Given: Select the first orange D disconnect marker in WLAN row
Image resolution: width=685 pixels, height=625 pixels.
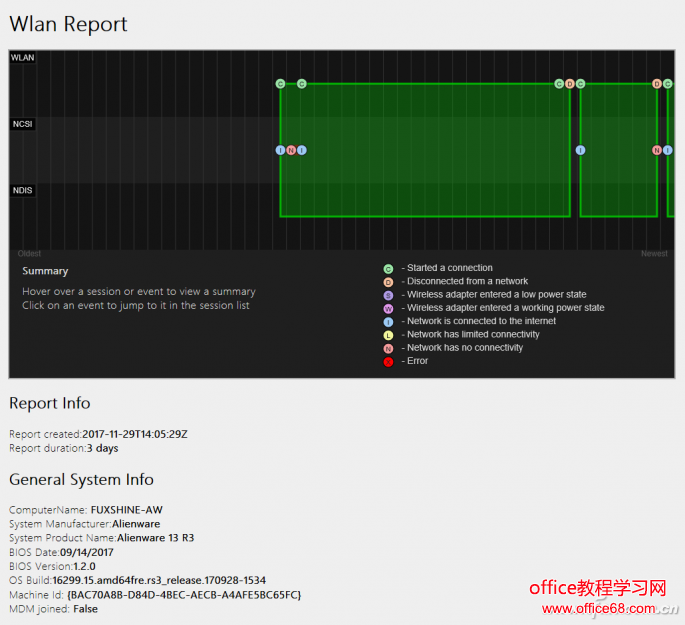Looking at the screenshot, I should (570, 83).
